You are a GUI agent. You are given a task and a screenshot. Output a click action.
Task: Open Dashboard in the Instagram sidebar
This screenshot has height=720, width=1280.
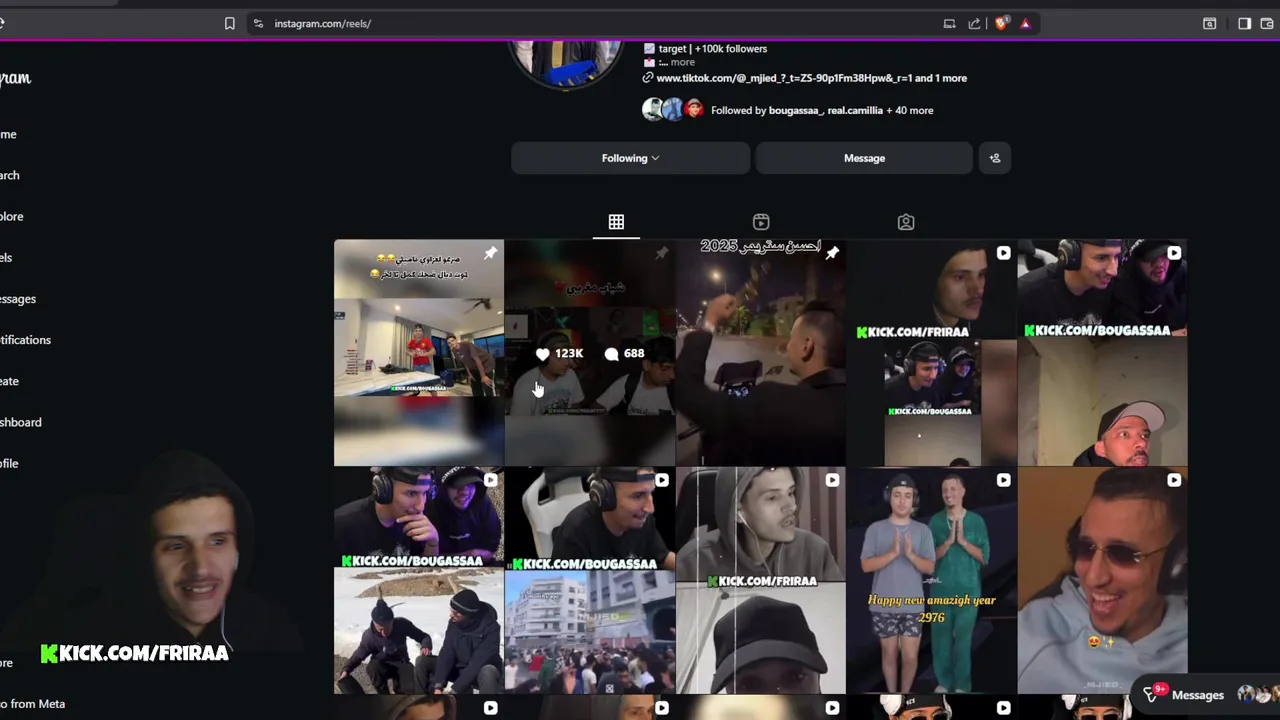click(20, 422)
